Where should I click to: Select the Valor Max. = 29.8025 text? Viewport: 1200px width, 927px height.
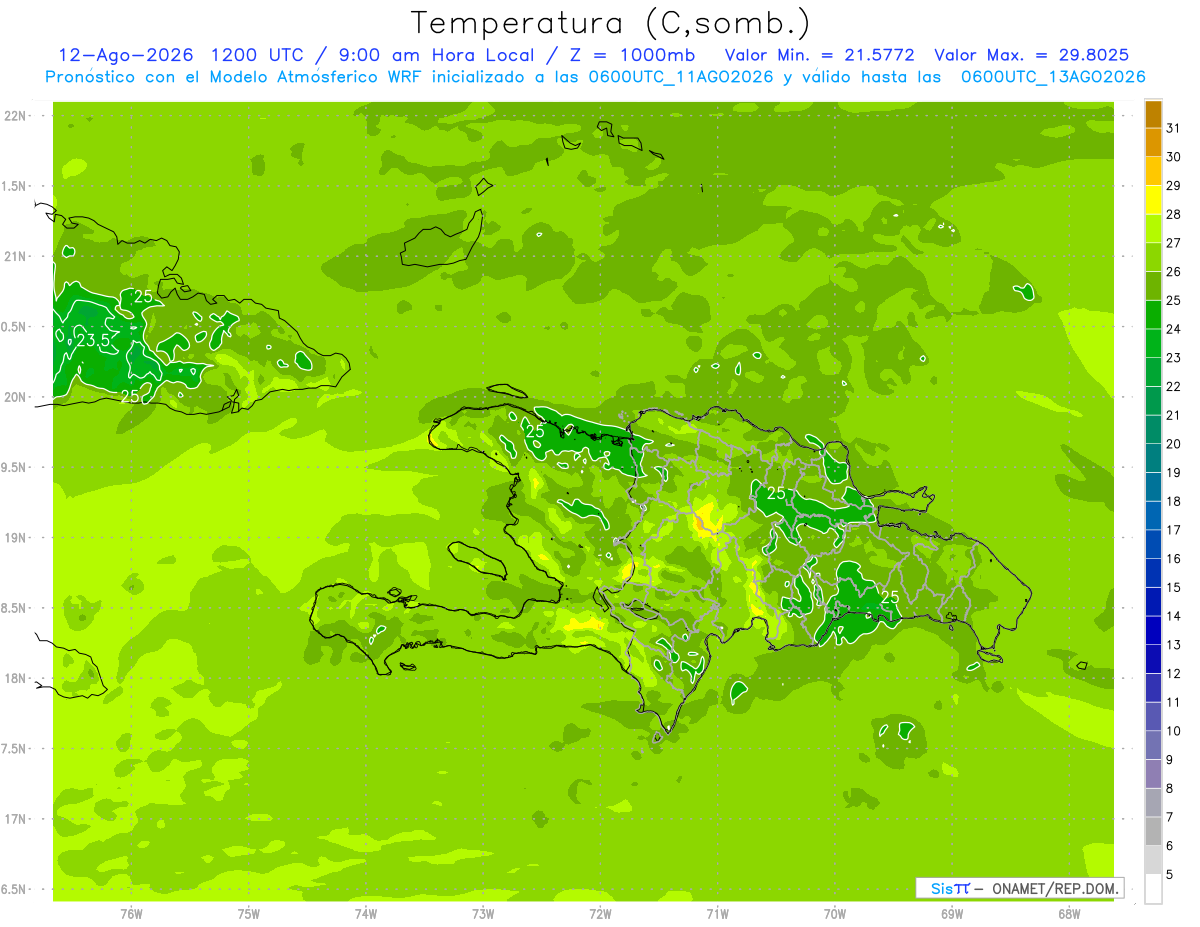pyautogui.click(x=1031, y=55)
